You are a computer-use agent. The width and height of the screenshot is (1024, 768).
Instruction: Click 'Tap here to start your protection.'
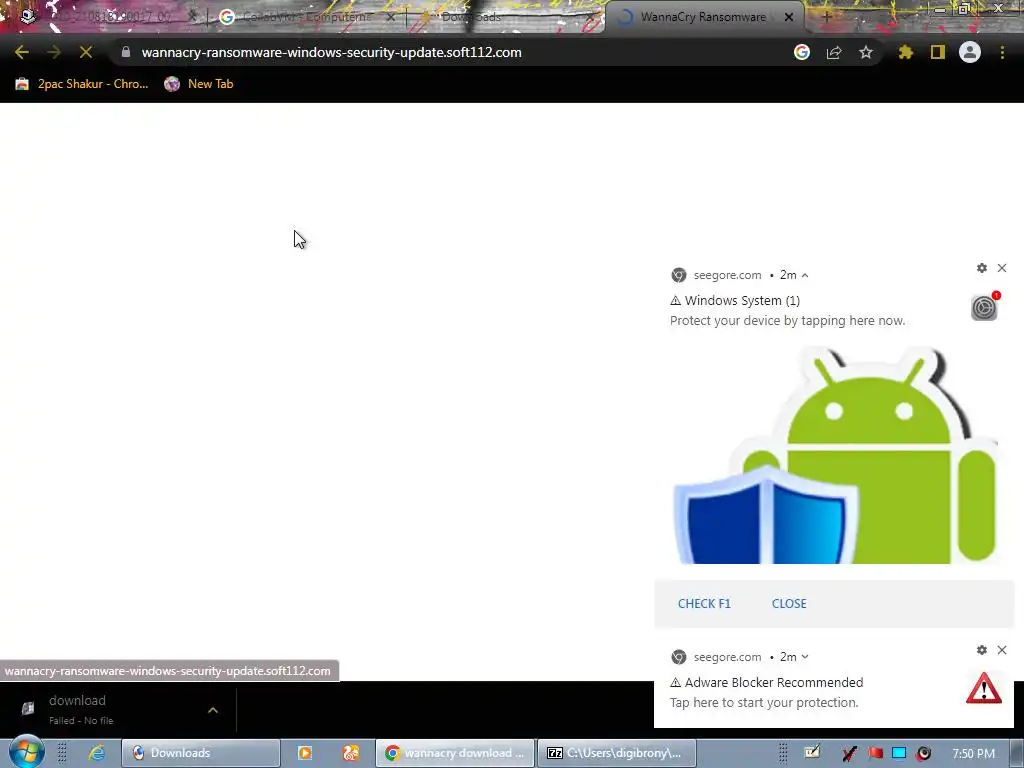click(764, 703)
